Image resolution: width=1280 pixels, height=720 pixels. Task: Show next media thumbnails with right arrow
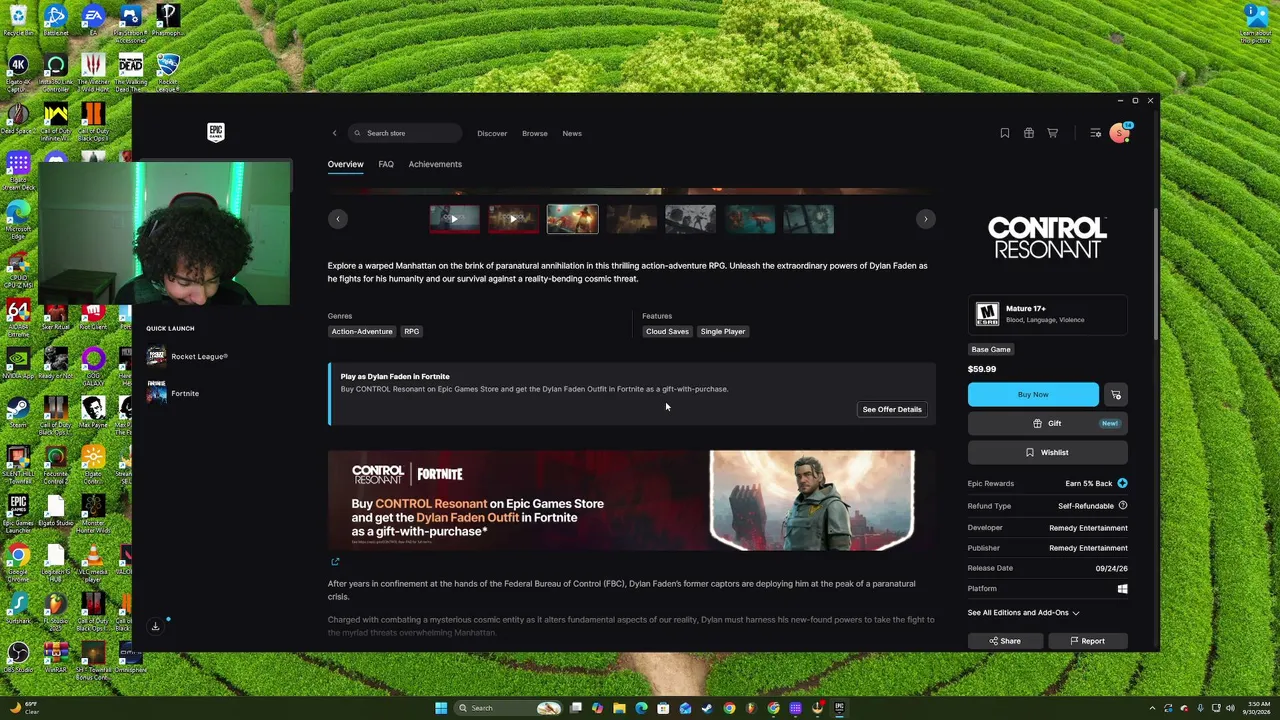(926, 219)
